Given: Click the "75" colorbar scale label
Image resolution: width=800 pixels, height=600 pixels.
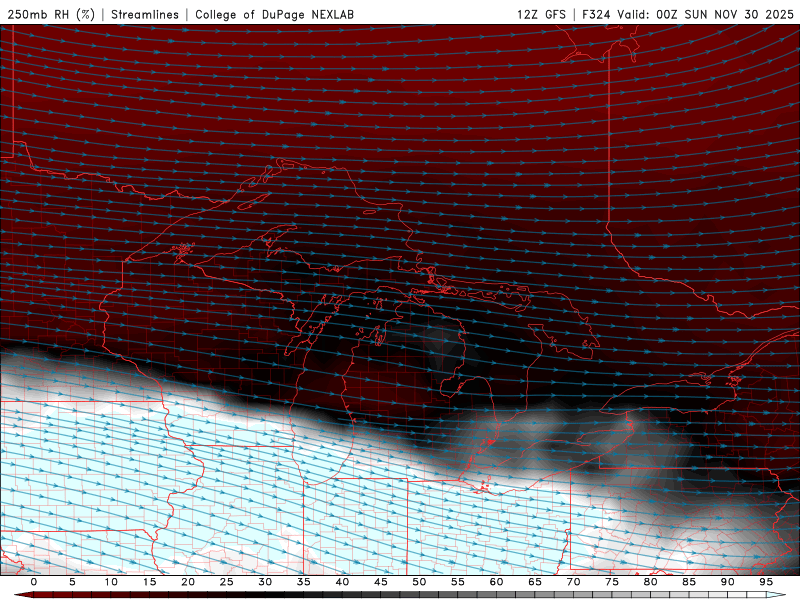Looking at the screenshot, I should [x=612, y=582].
